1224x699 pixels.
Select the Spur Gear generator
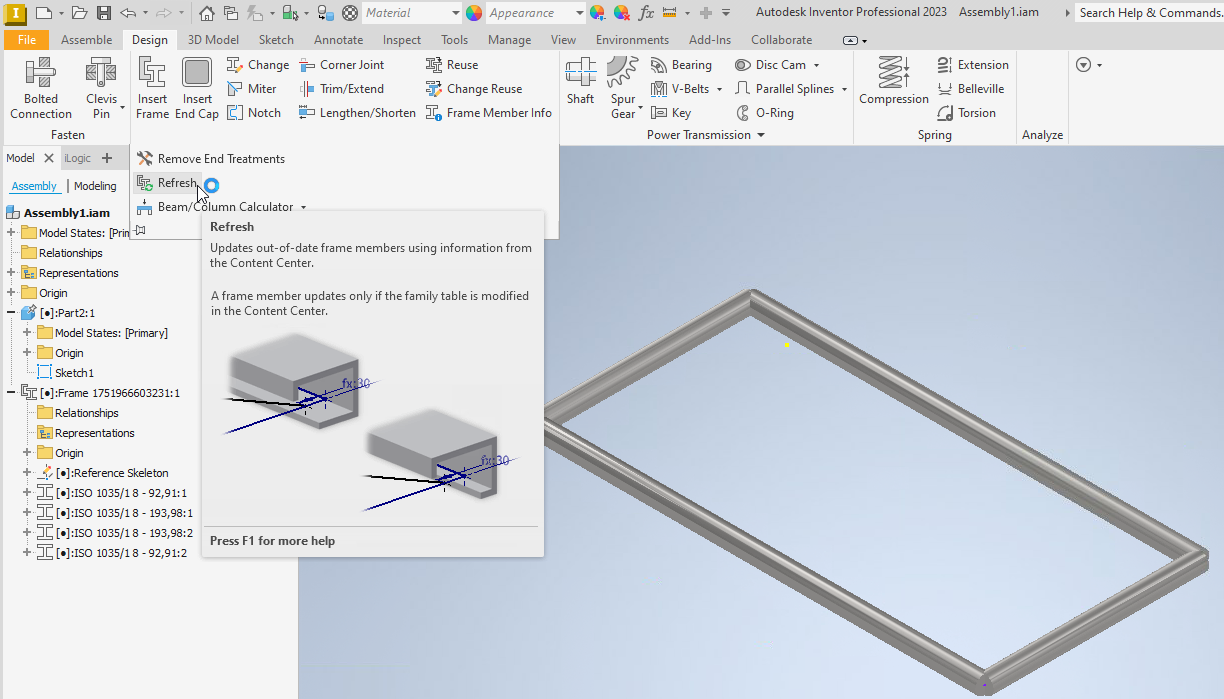point(623,88)
